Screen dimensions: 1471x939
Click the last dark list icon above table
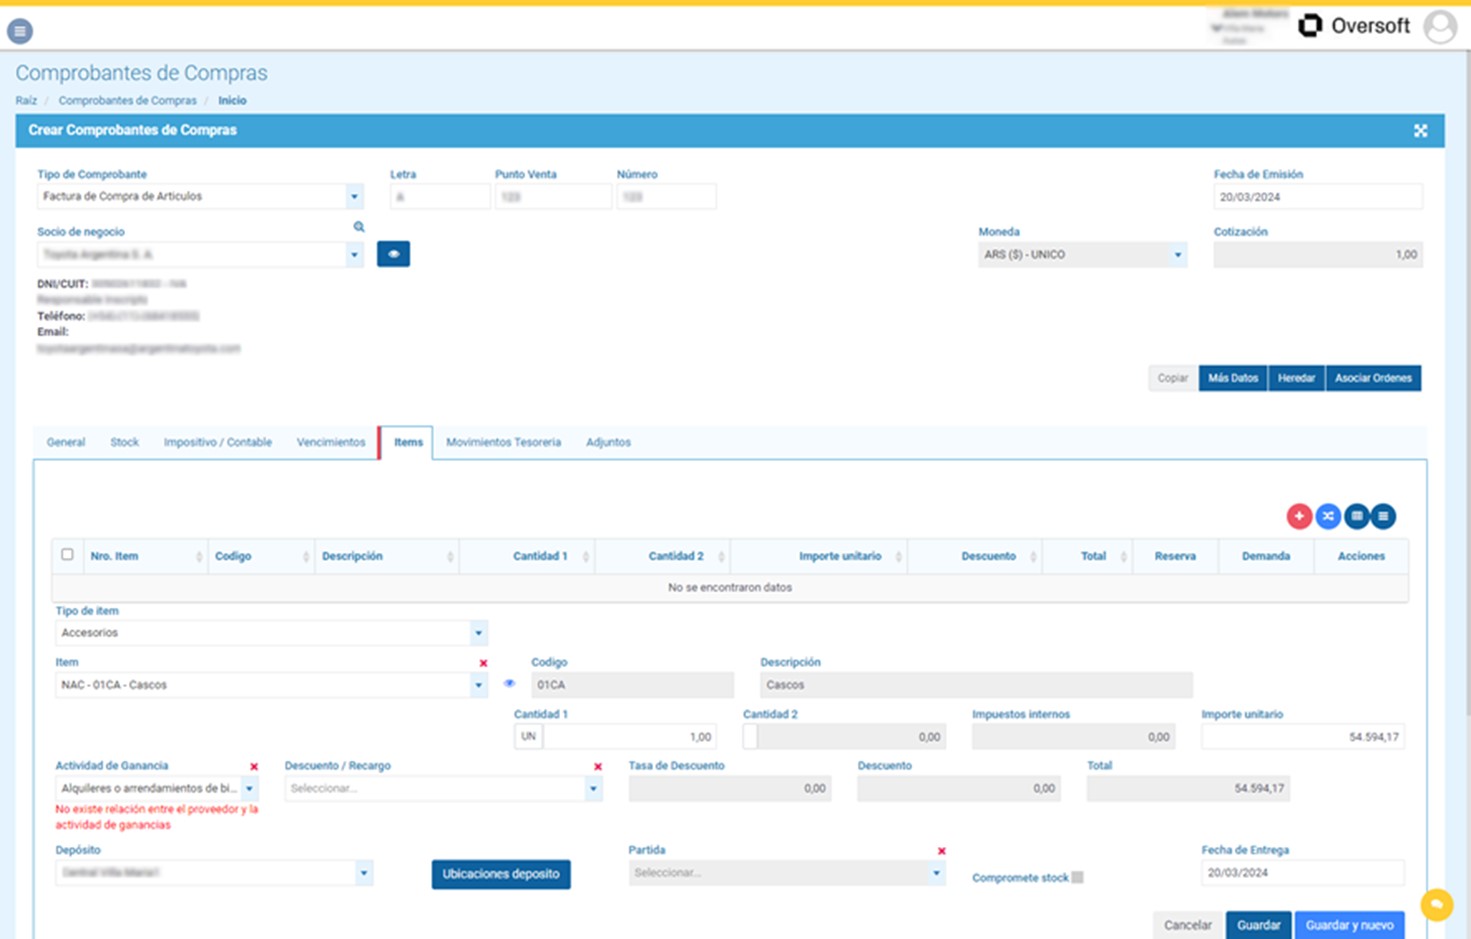click(x=1383, y=516)
